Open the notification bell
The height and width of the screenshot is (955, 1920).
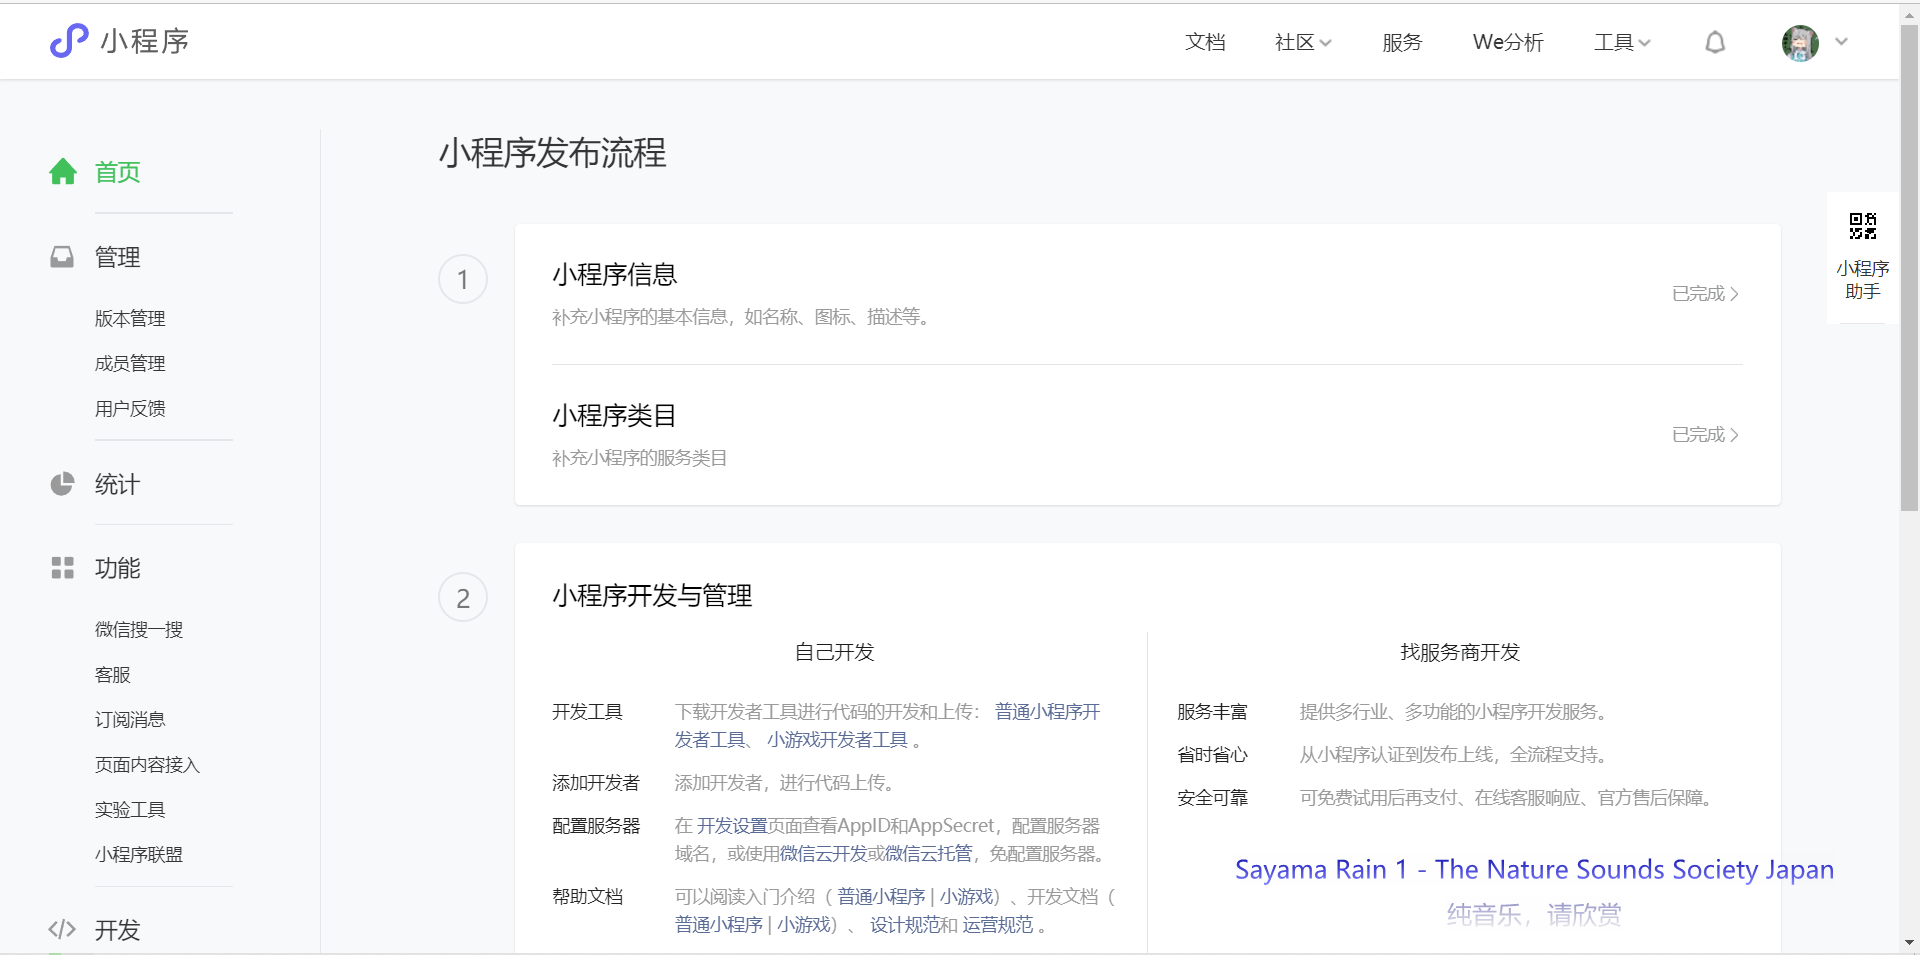(1714, 42)
